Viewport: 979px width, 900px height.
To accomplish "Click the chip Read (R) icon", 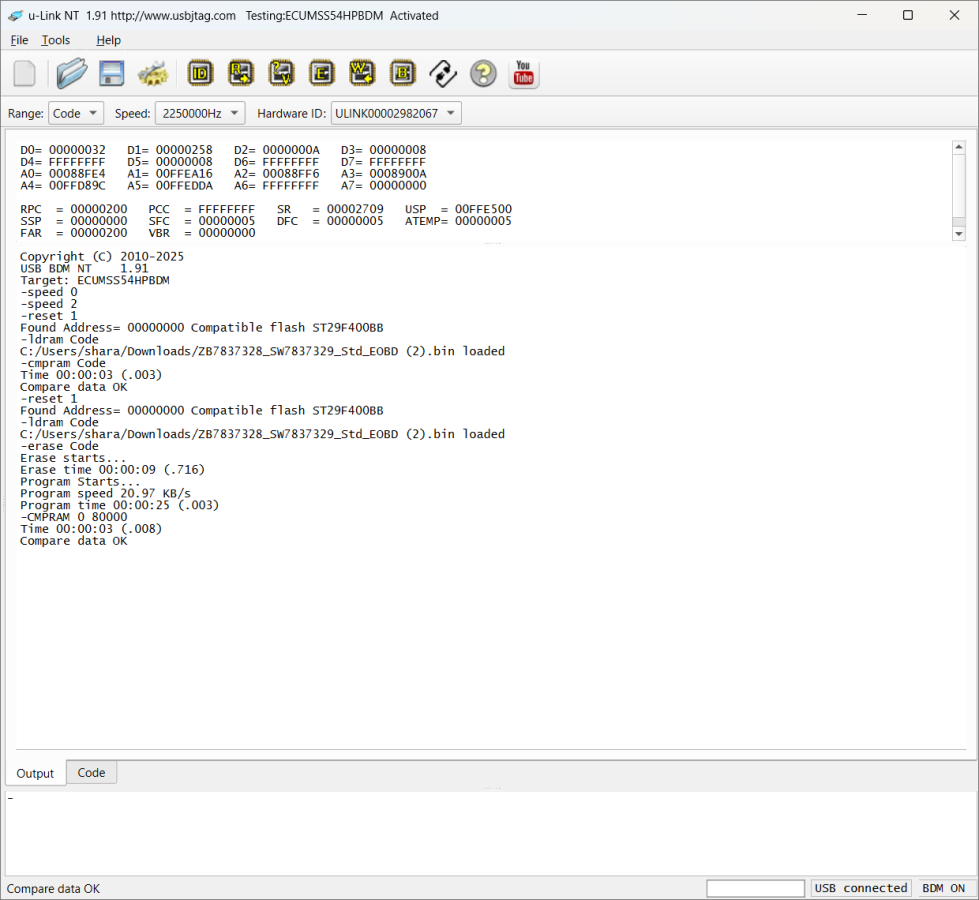I will click(241, 73).
